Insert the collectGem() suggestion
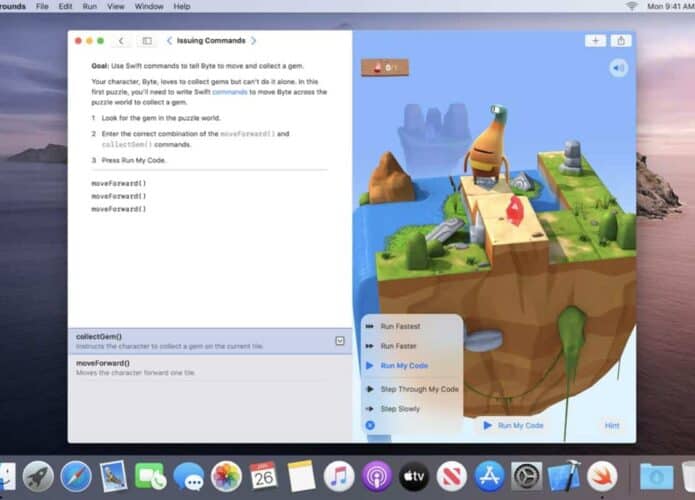695x500 pixels. tap(210, 341)
